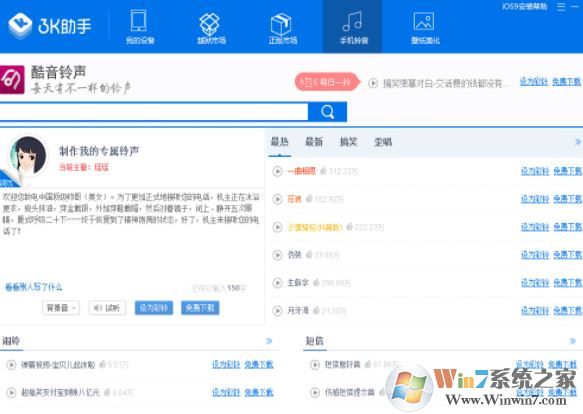Viewport: 583px width, 414px height.
Task: Click the 酷音铃声 pink logo icon
Action: point(12,80)
